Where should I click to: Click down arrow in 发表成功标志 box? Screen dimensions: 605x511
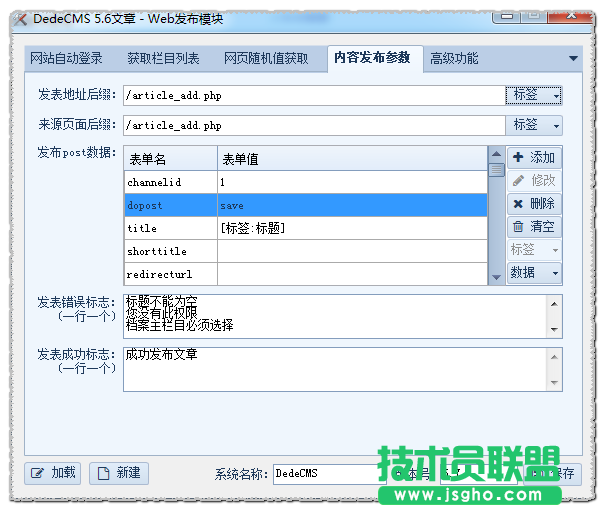tap(554, 382)
